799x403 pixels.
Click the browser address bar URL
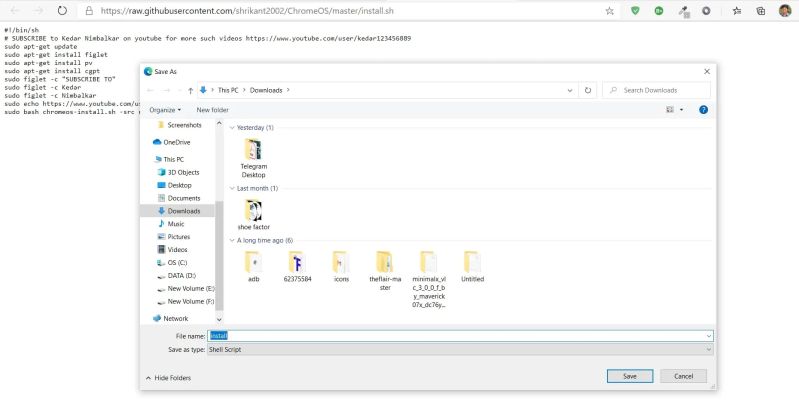(247, 11)
